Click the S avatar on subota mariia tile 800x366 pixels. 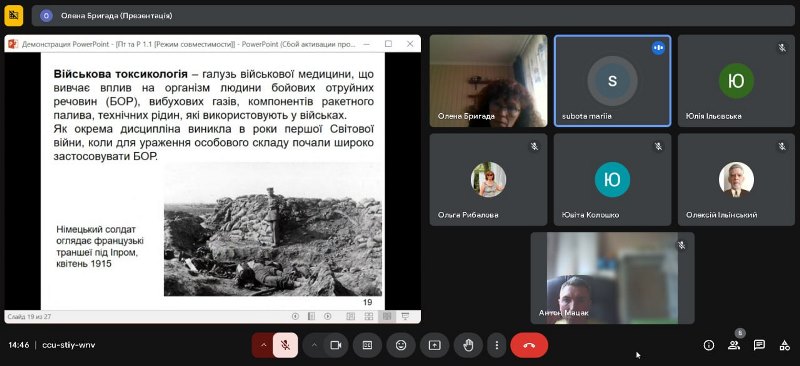coord(612,81)
